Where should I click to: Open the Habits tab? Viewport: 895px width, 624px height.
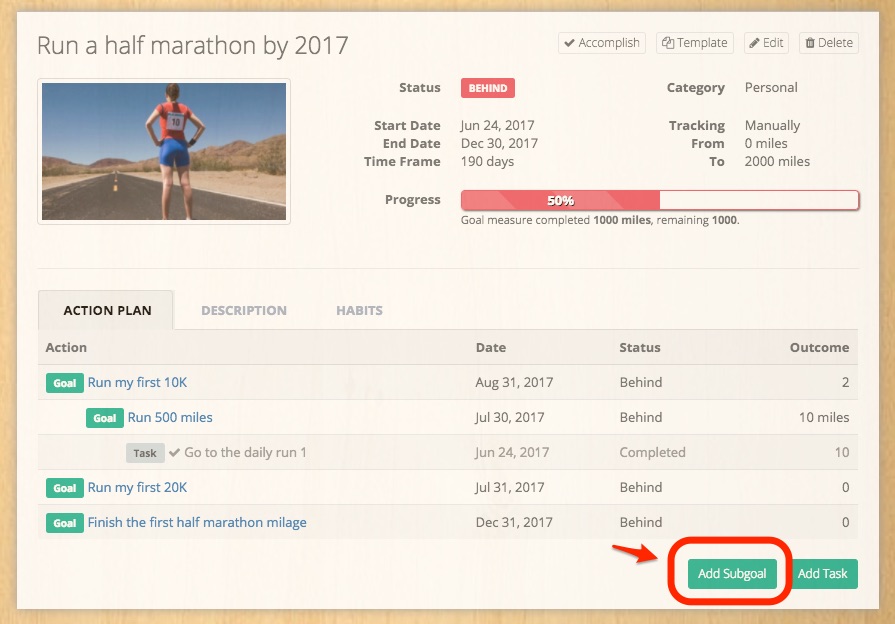coord(359,311)
